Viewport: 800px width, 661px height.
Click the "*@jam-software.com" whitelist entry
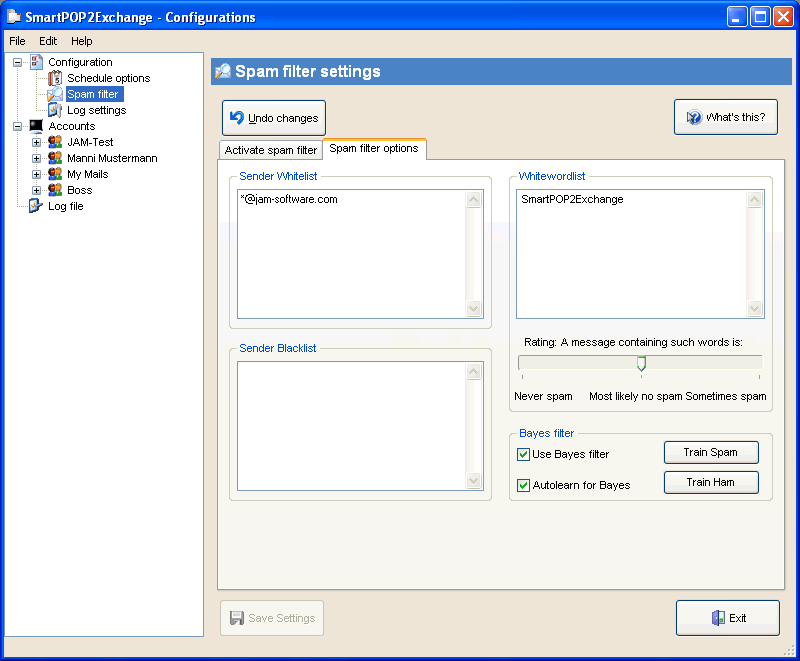(289, 199)
